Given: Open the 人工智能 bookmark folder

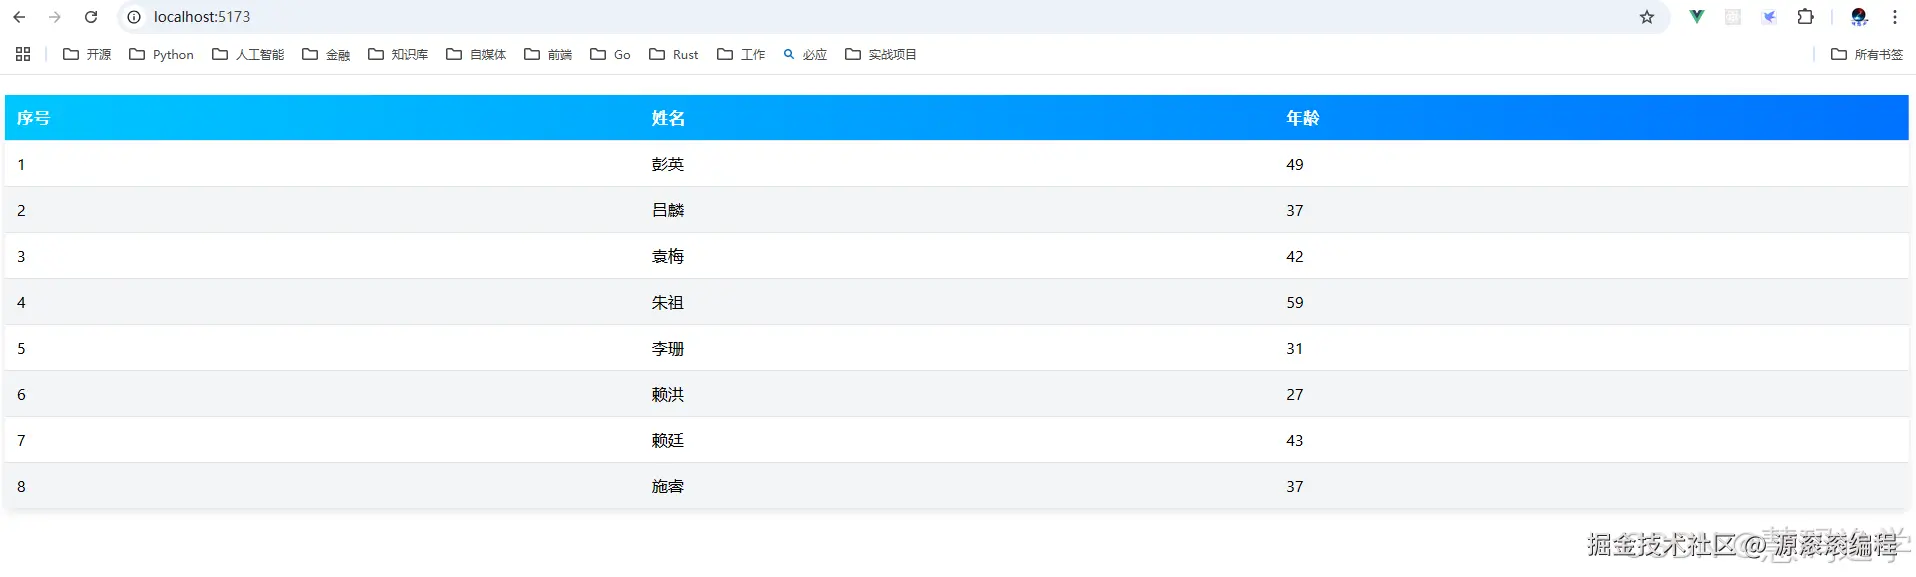Looking at the screenshot, I should click(x=248, y=54).
